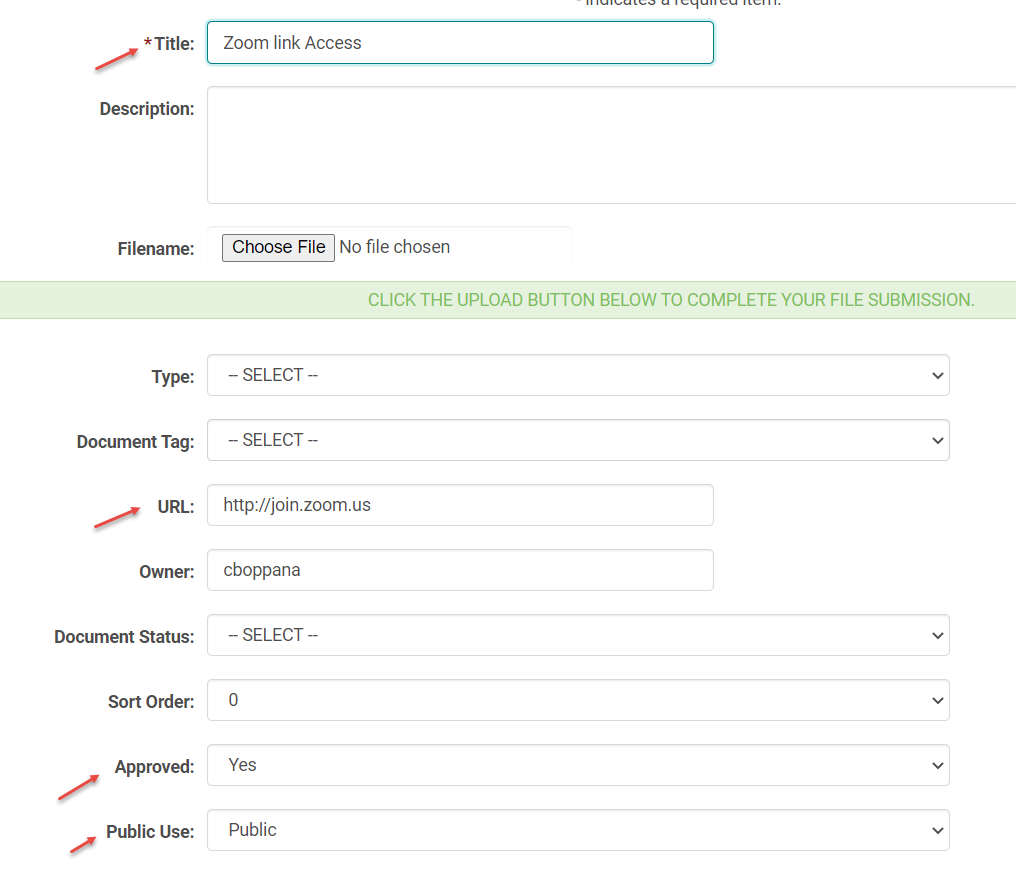
Task: Open the Type dropdown
Action: [578, 375]
